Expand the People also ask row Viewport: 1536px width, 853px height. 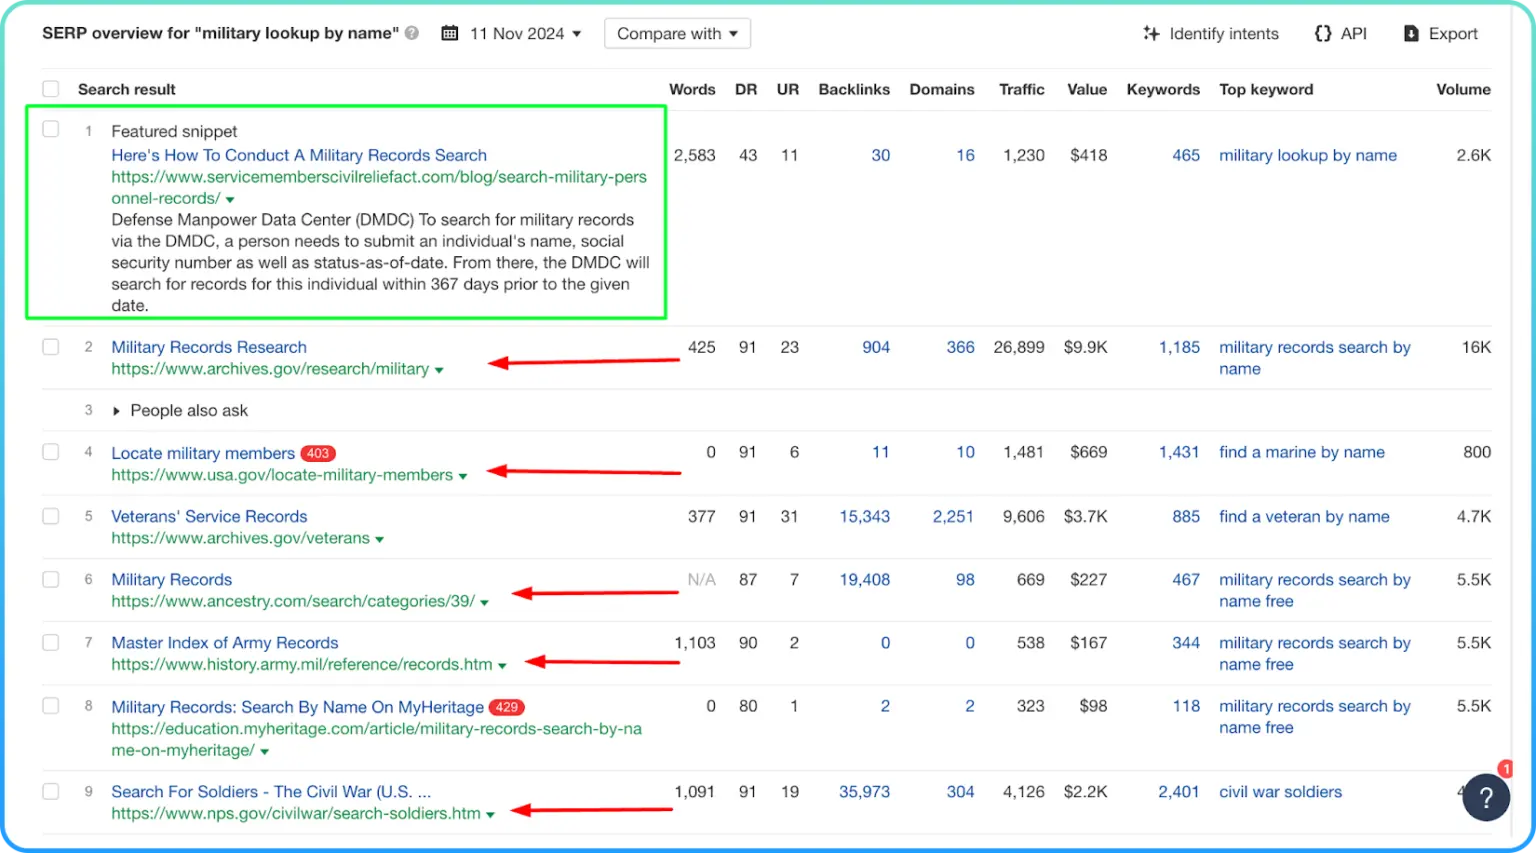(x=116, y=411)
